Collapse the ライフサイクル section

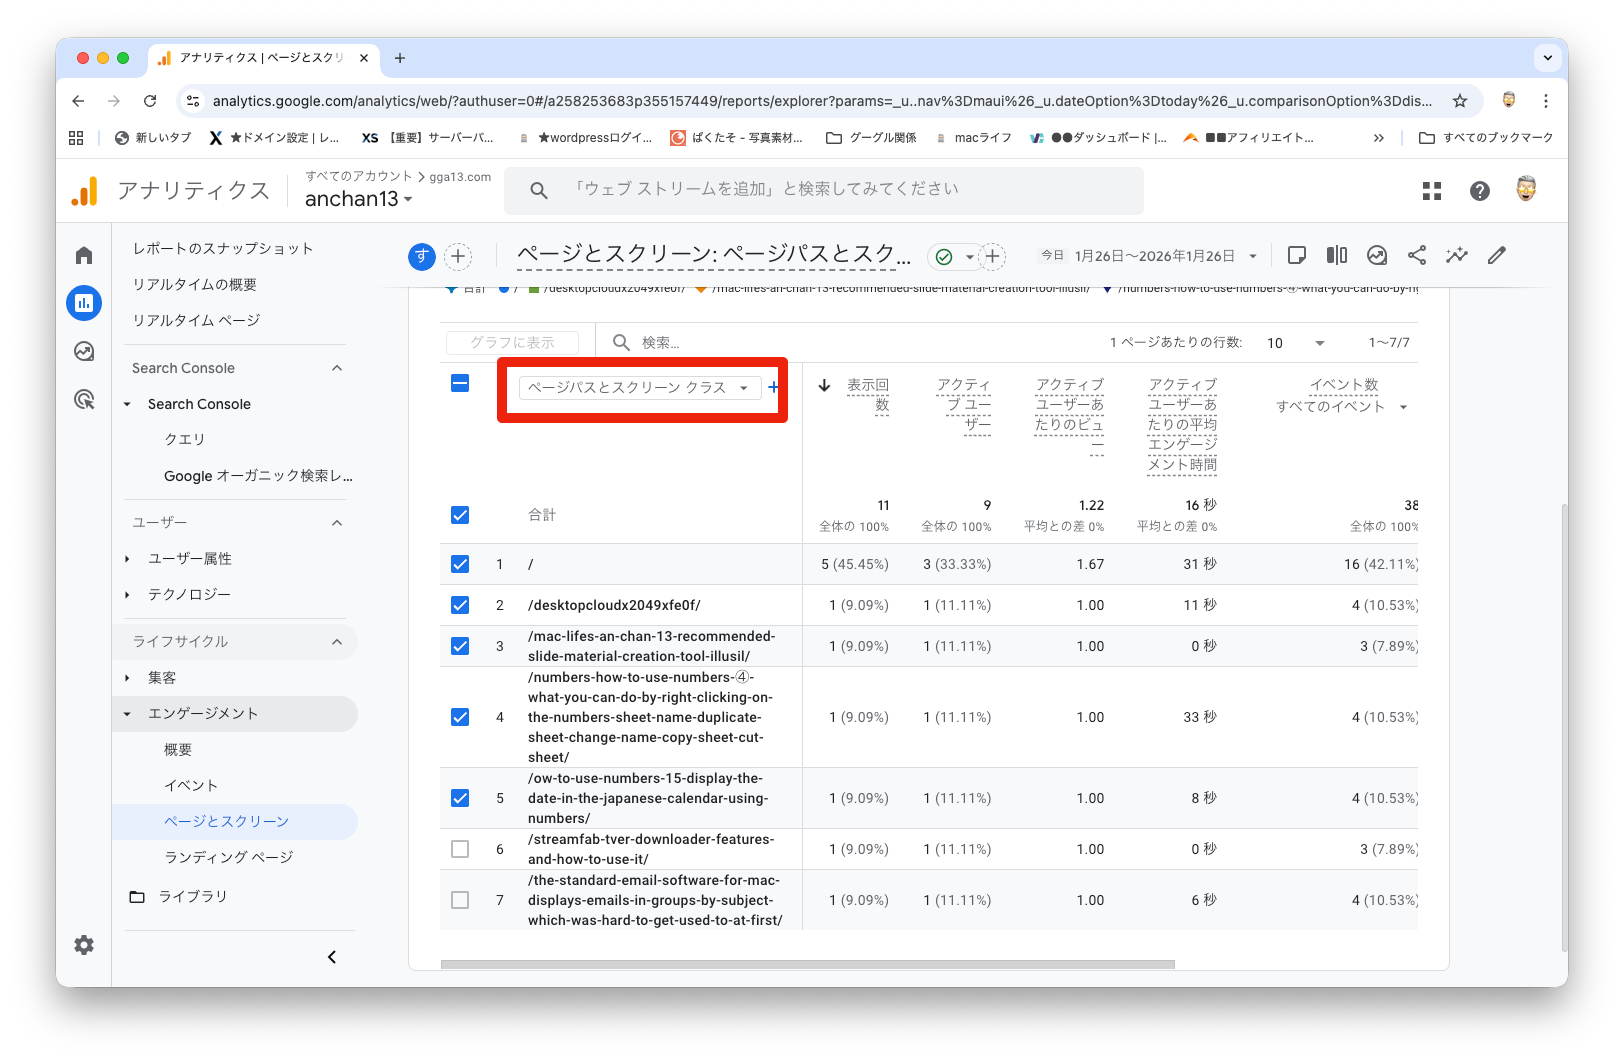[x=337, y=642]
